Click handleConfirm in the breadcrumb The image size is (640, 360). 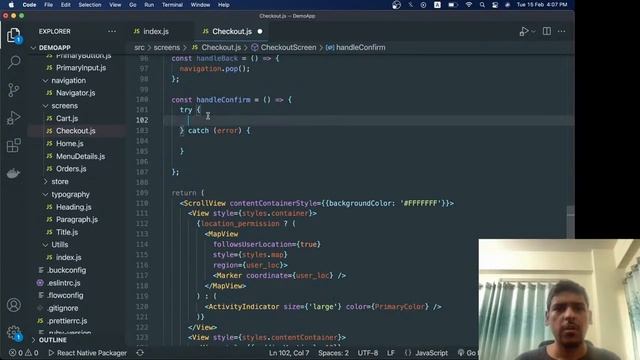pos(360,47)
